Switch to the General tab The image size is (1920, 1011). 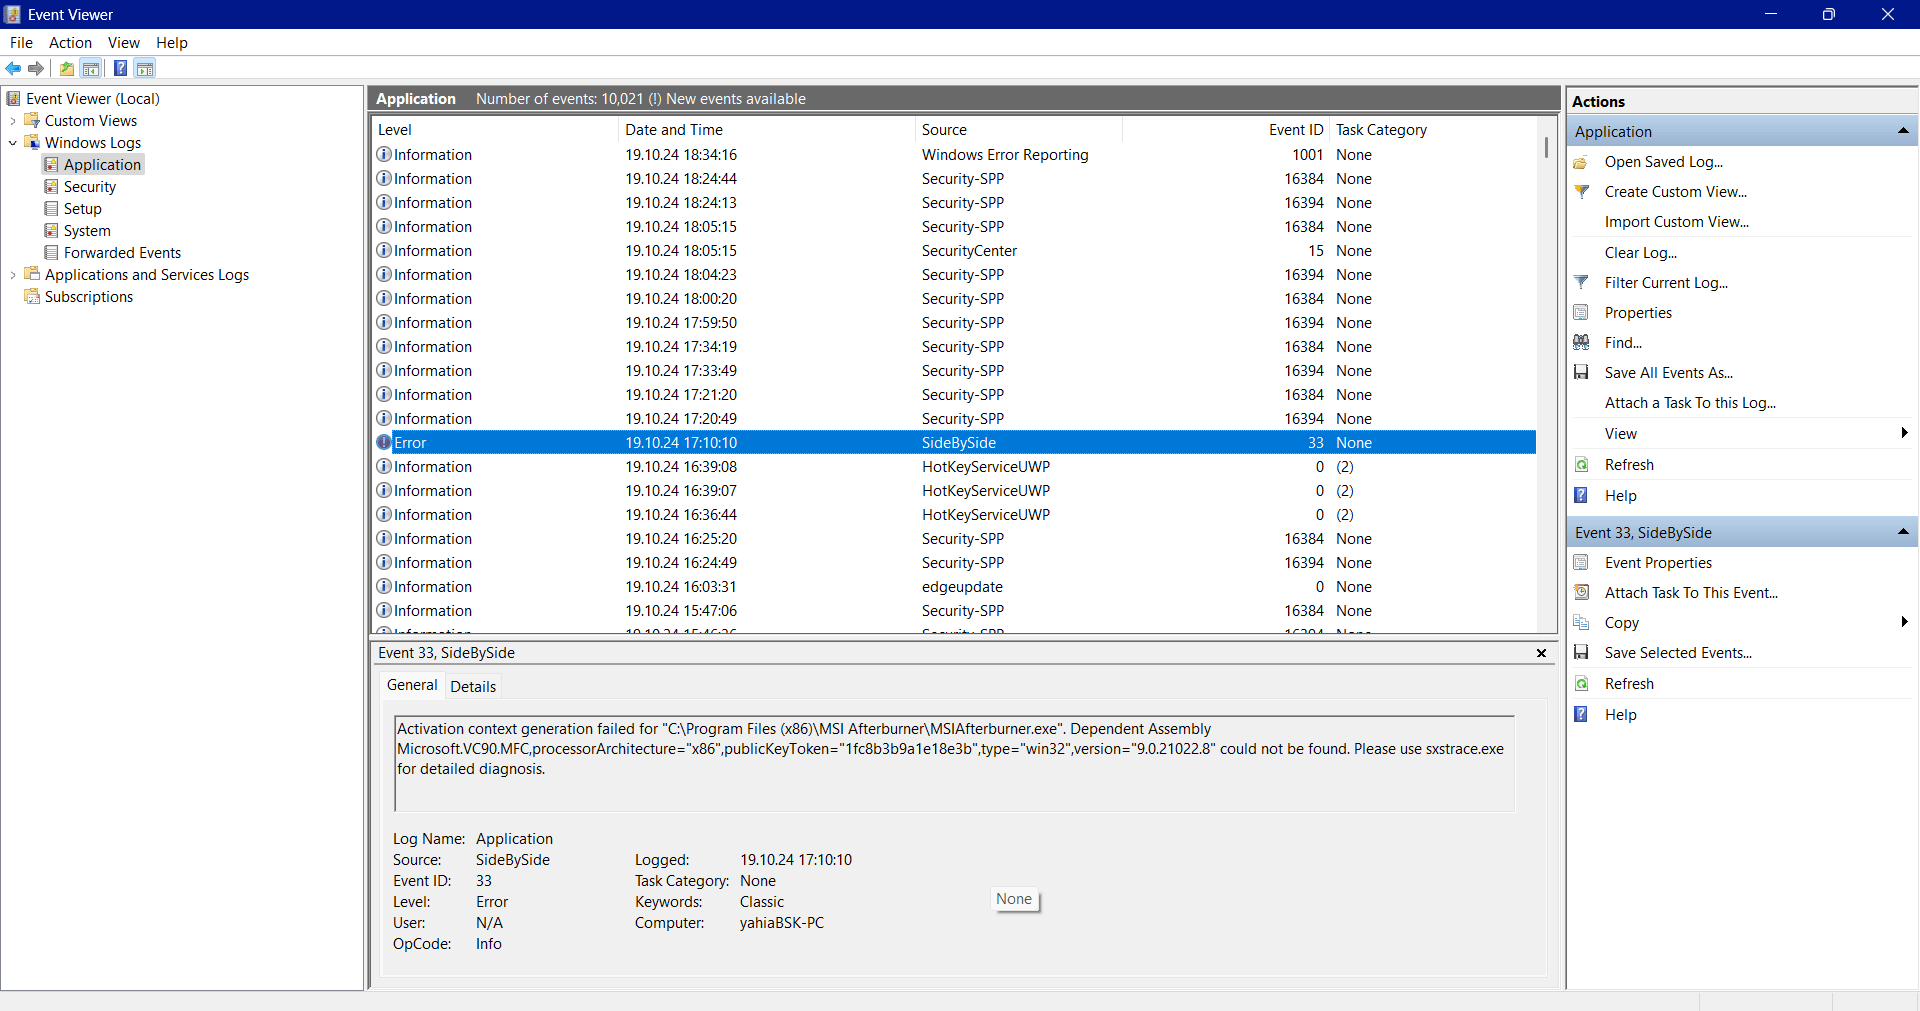[412, 686]
